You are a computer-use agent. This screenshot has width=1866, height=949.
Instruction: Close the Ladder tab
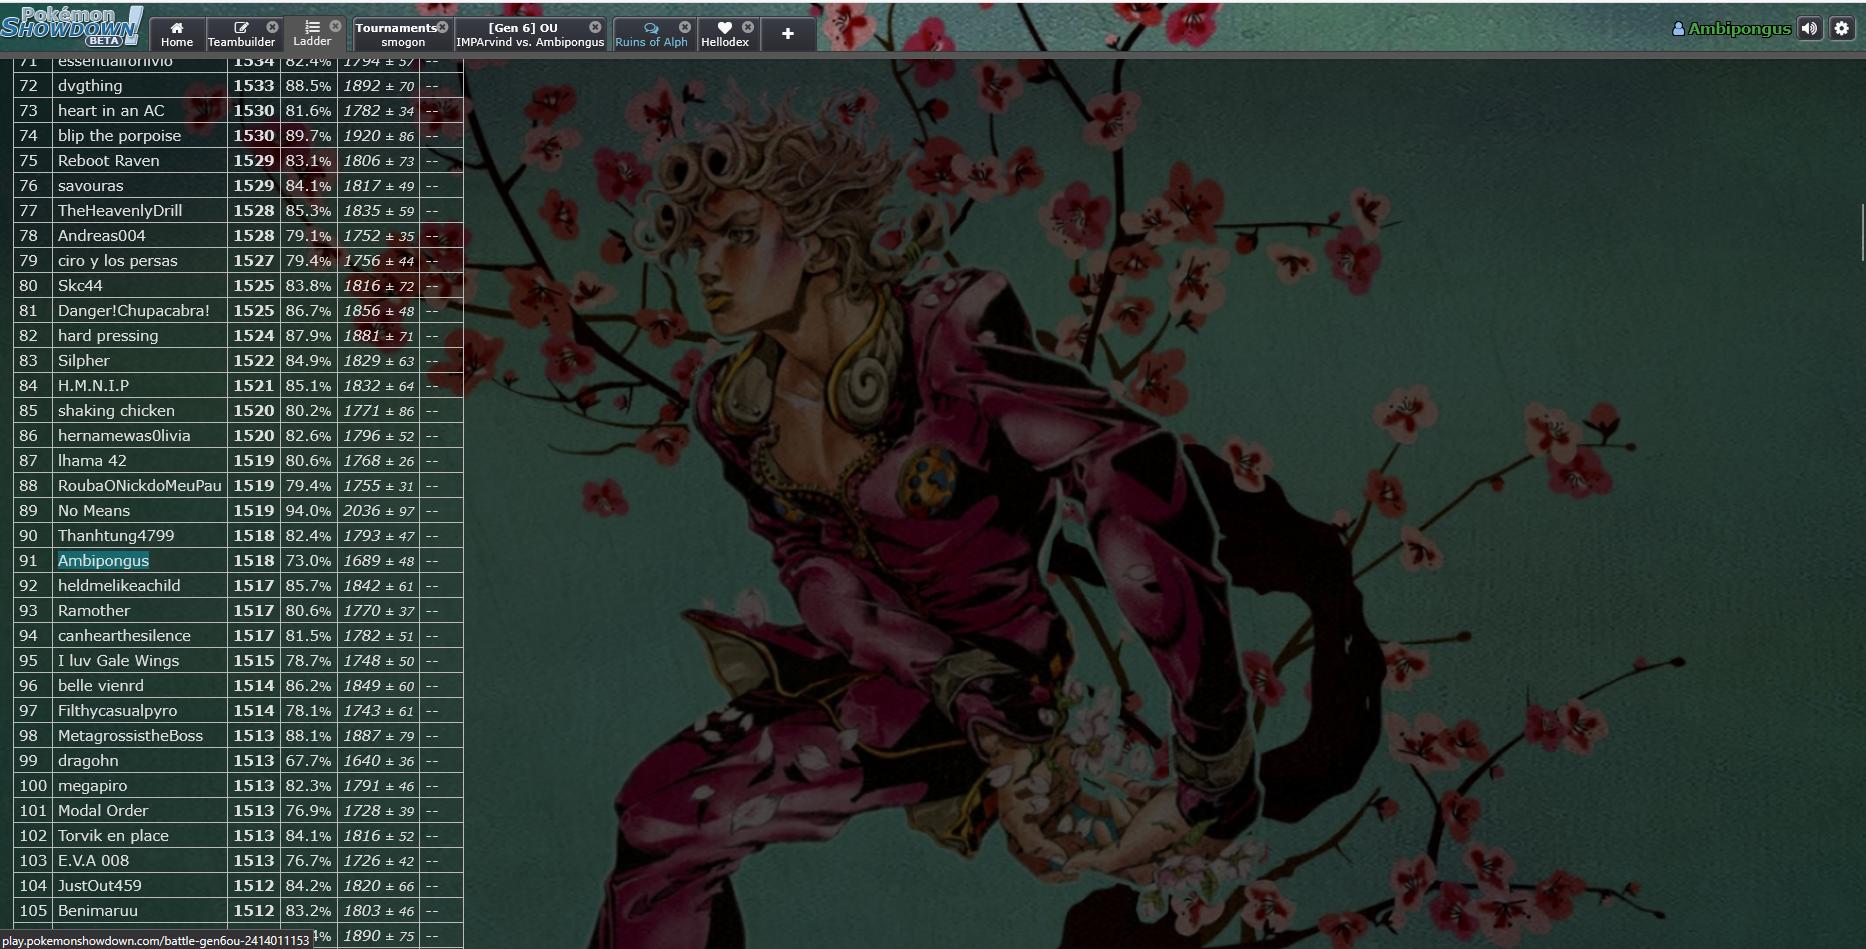click(x=335, y=26)
